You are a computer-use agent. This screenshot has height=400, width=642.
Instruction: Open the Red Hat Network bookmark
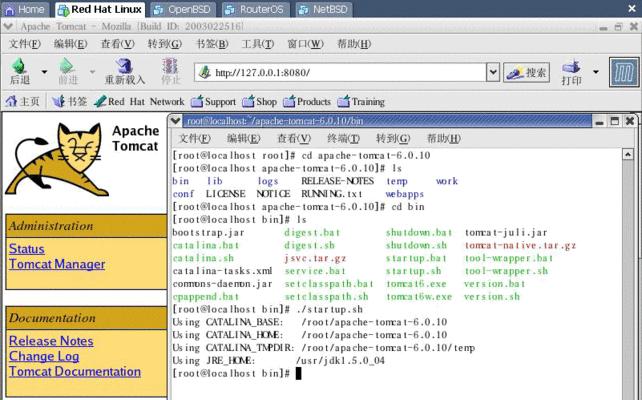pyautogui.click(x=139, y=101)
